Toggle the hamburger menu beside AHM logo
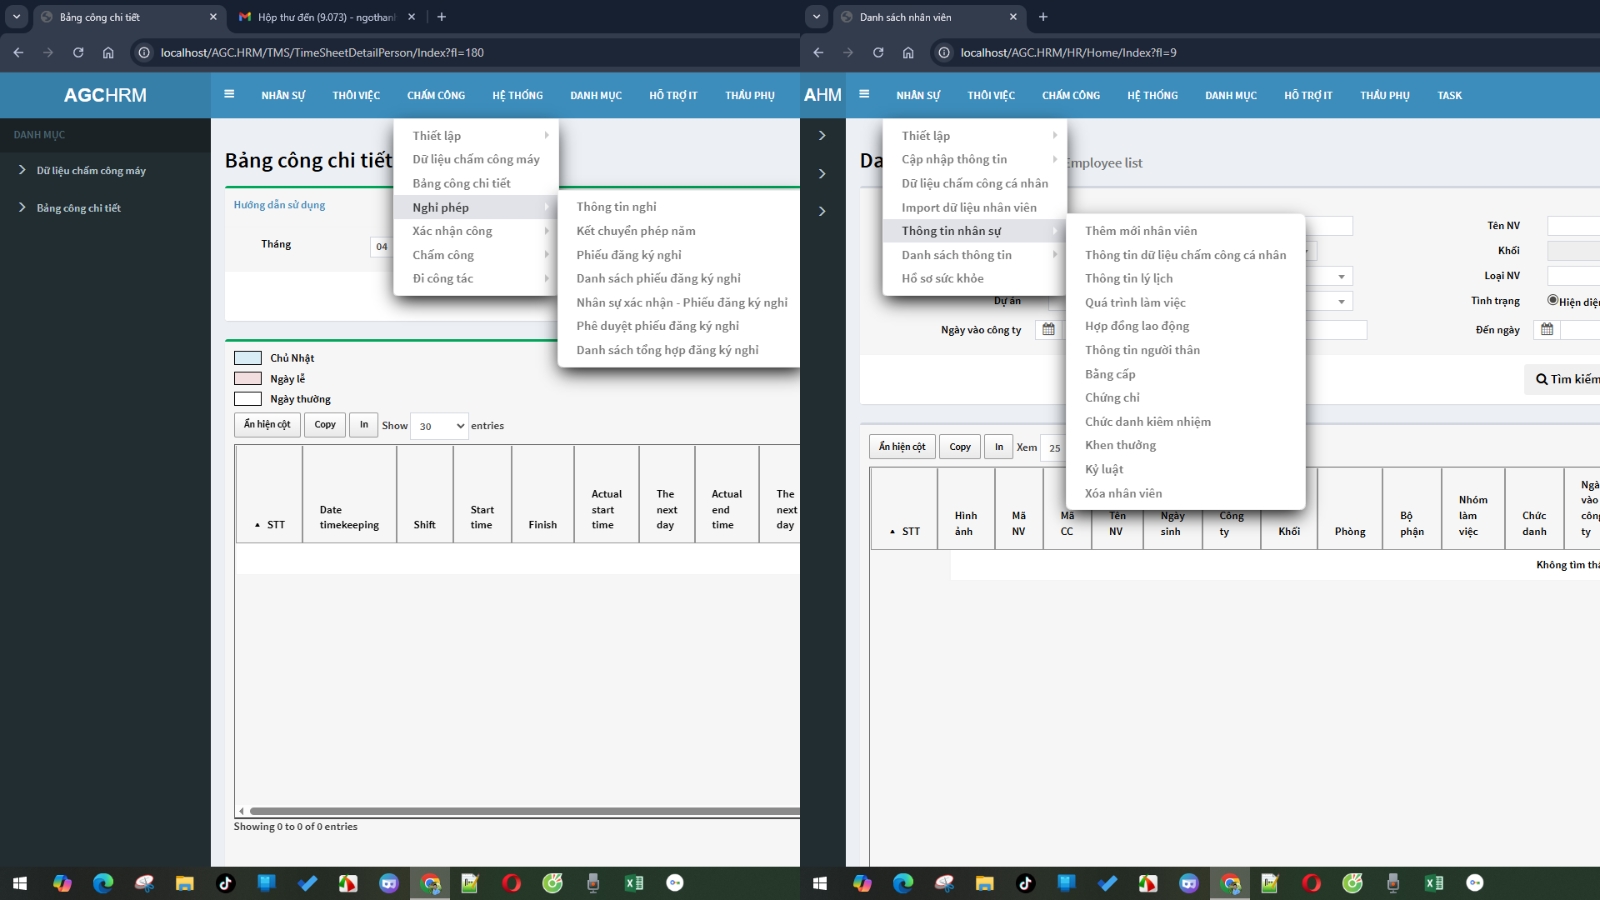Viewport: 1600px width, 900px height. (x=864, y=94)
